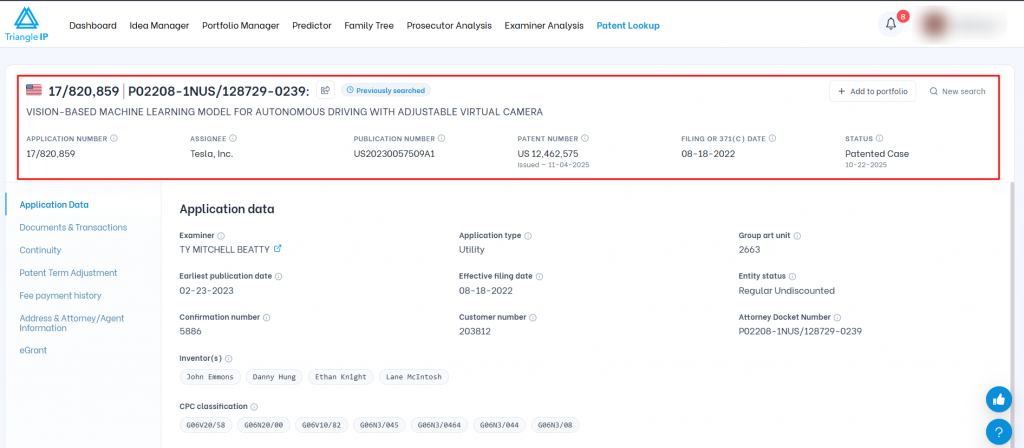The width and height of the screenshot is (1024, 448).
Task: Click inventor chip Ethan Knight
Action: coord(341,377)
